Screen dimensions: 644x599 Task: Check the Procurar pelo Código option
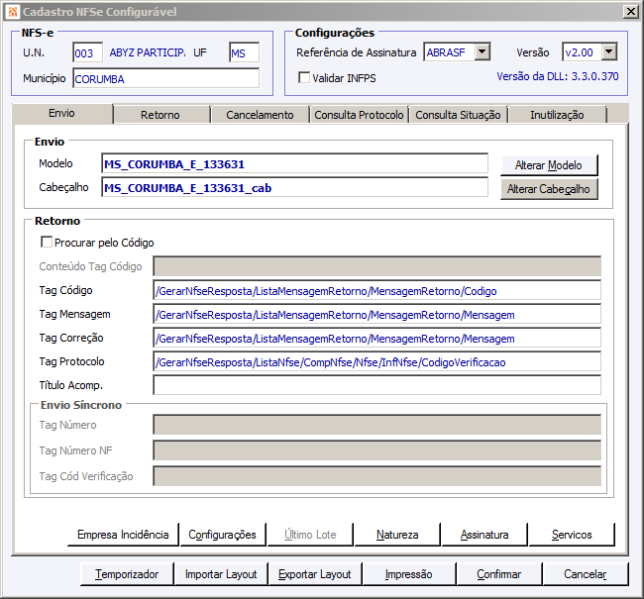pyautogui.click(x=46, y=242)
